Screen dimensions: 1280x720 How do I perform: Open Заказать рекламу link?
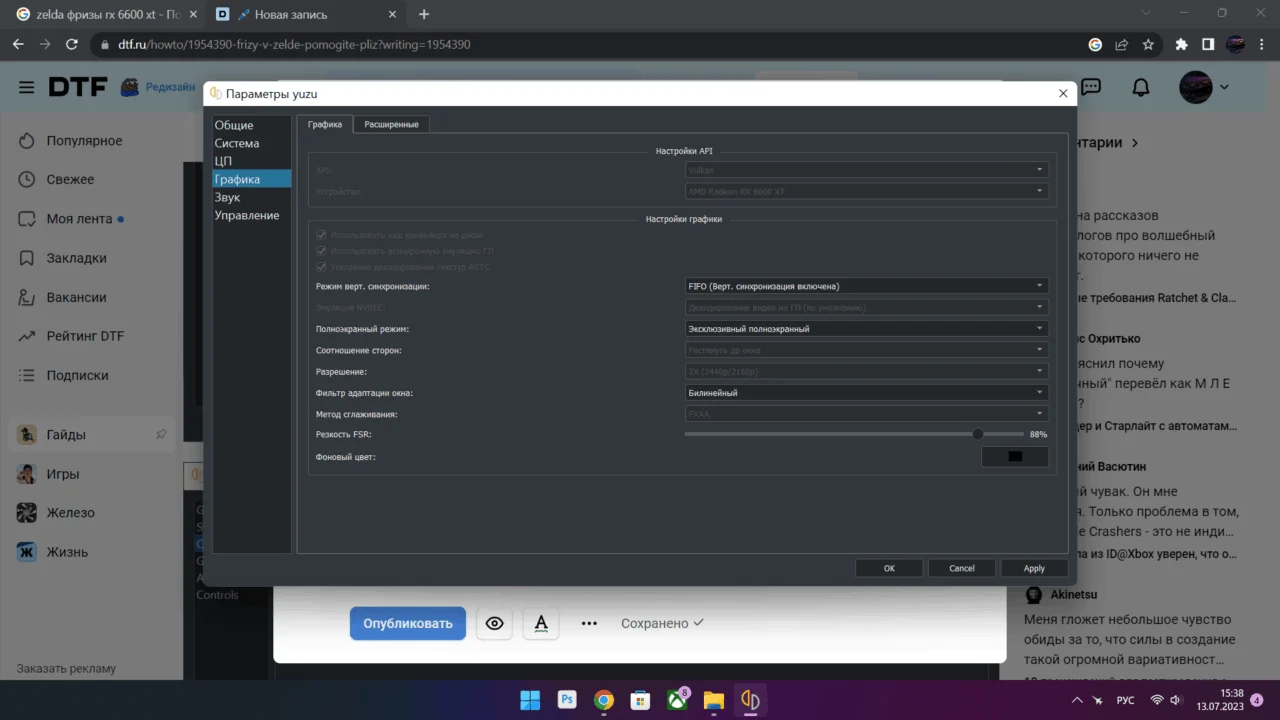[x=66, y=668]
